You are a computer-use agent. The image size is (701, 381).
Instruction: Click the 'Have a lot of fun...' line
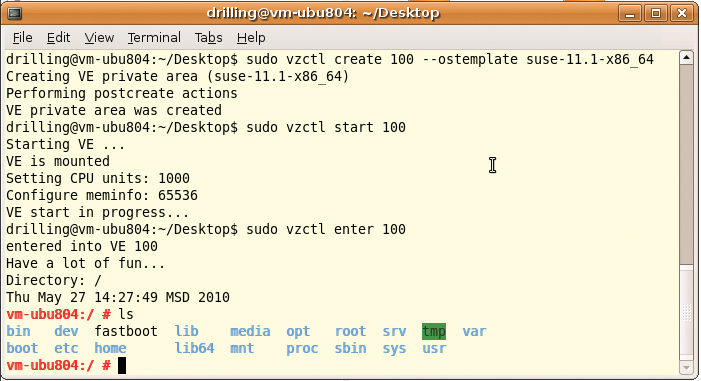pyautogui.click(x=85, y=263)
